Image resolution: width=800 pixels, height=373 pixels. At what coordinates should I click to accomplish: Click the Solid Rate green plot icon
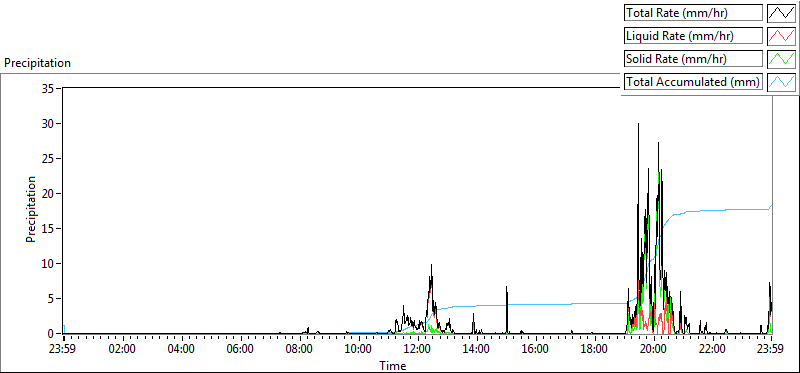pyautogui.click(x=781, y=59)
